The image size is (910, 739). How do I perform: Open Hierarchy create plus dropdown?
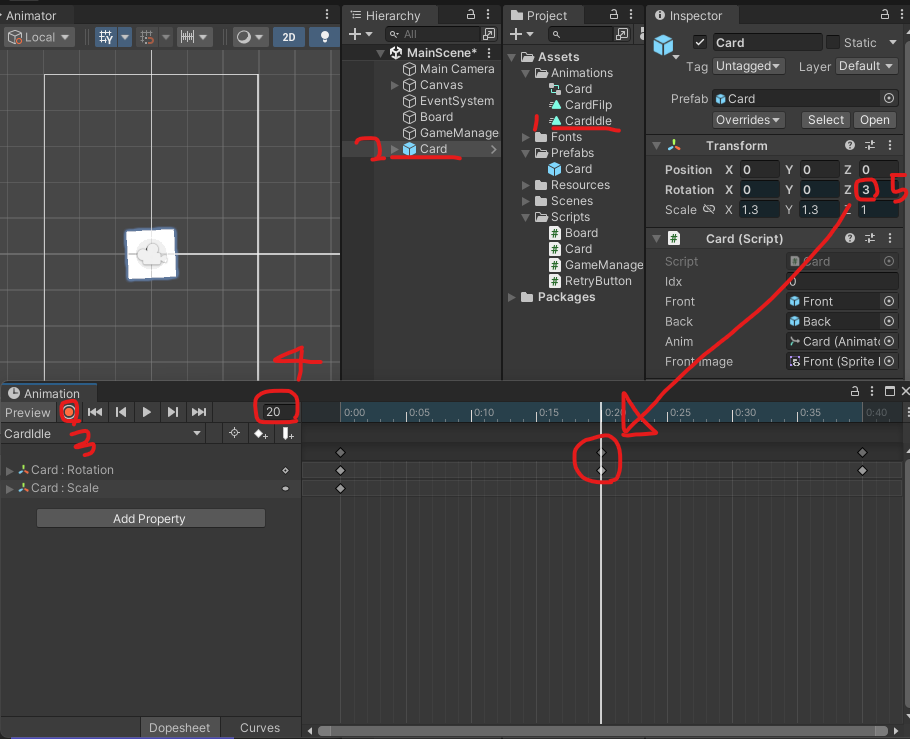coord(360,34)
